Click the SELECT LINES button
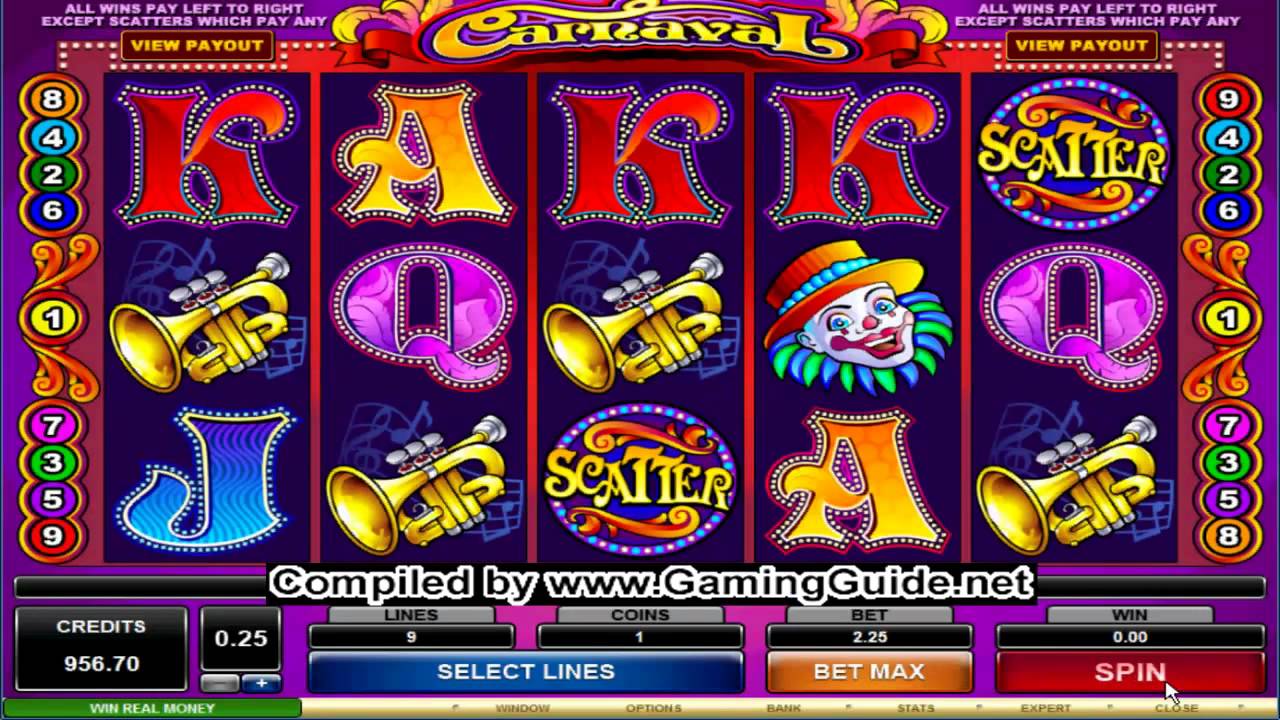The image size is (1280, 720). [525, 672]
